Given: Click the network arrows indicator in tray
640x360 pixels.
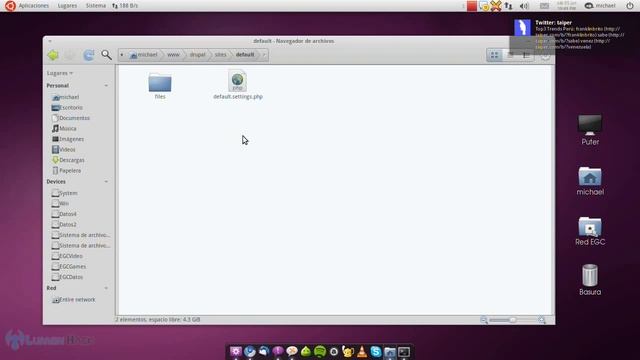Looking at the screenshot, I should (x=508, y=6).
